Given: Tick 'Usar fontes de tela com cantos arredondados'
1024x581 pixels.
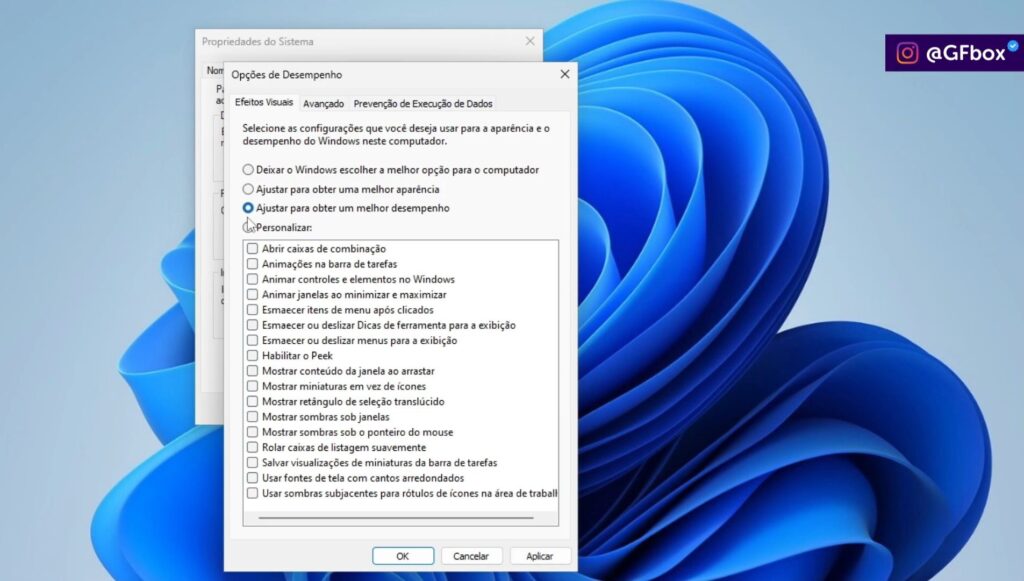Looking at the screenshot, I should coord(252,478).
